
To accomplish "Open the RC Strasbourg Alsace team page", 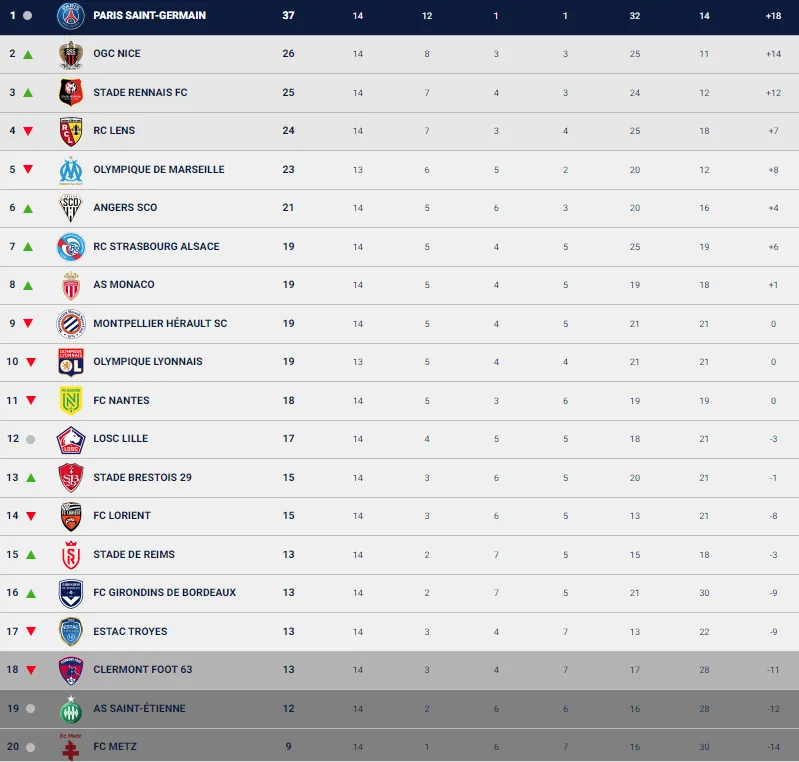I will [156, 247].
